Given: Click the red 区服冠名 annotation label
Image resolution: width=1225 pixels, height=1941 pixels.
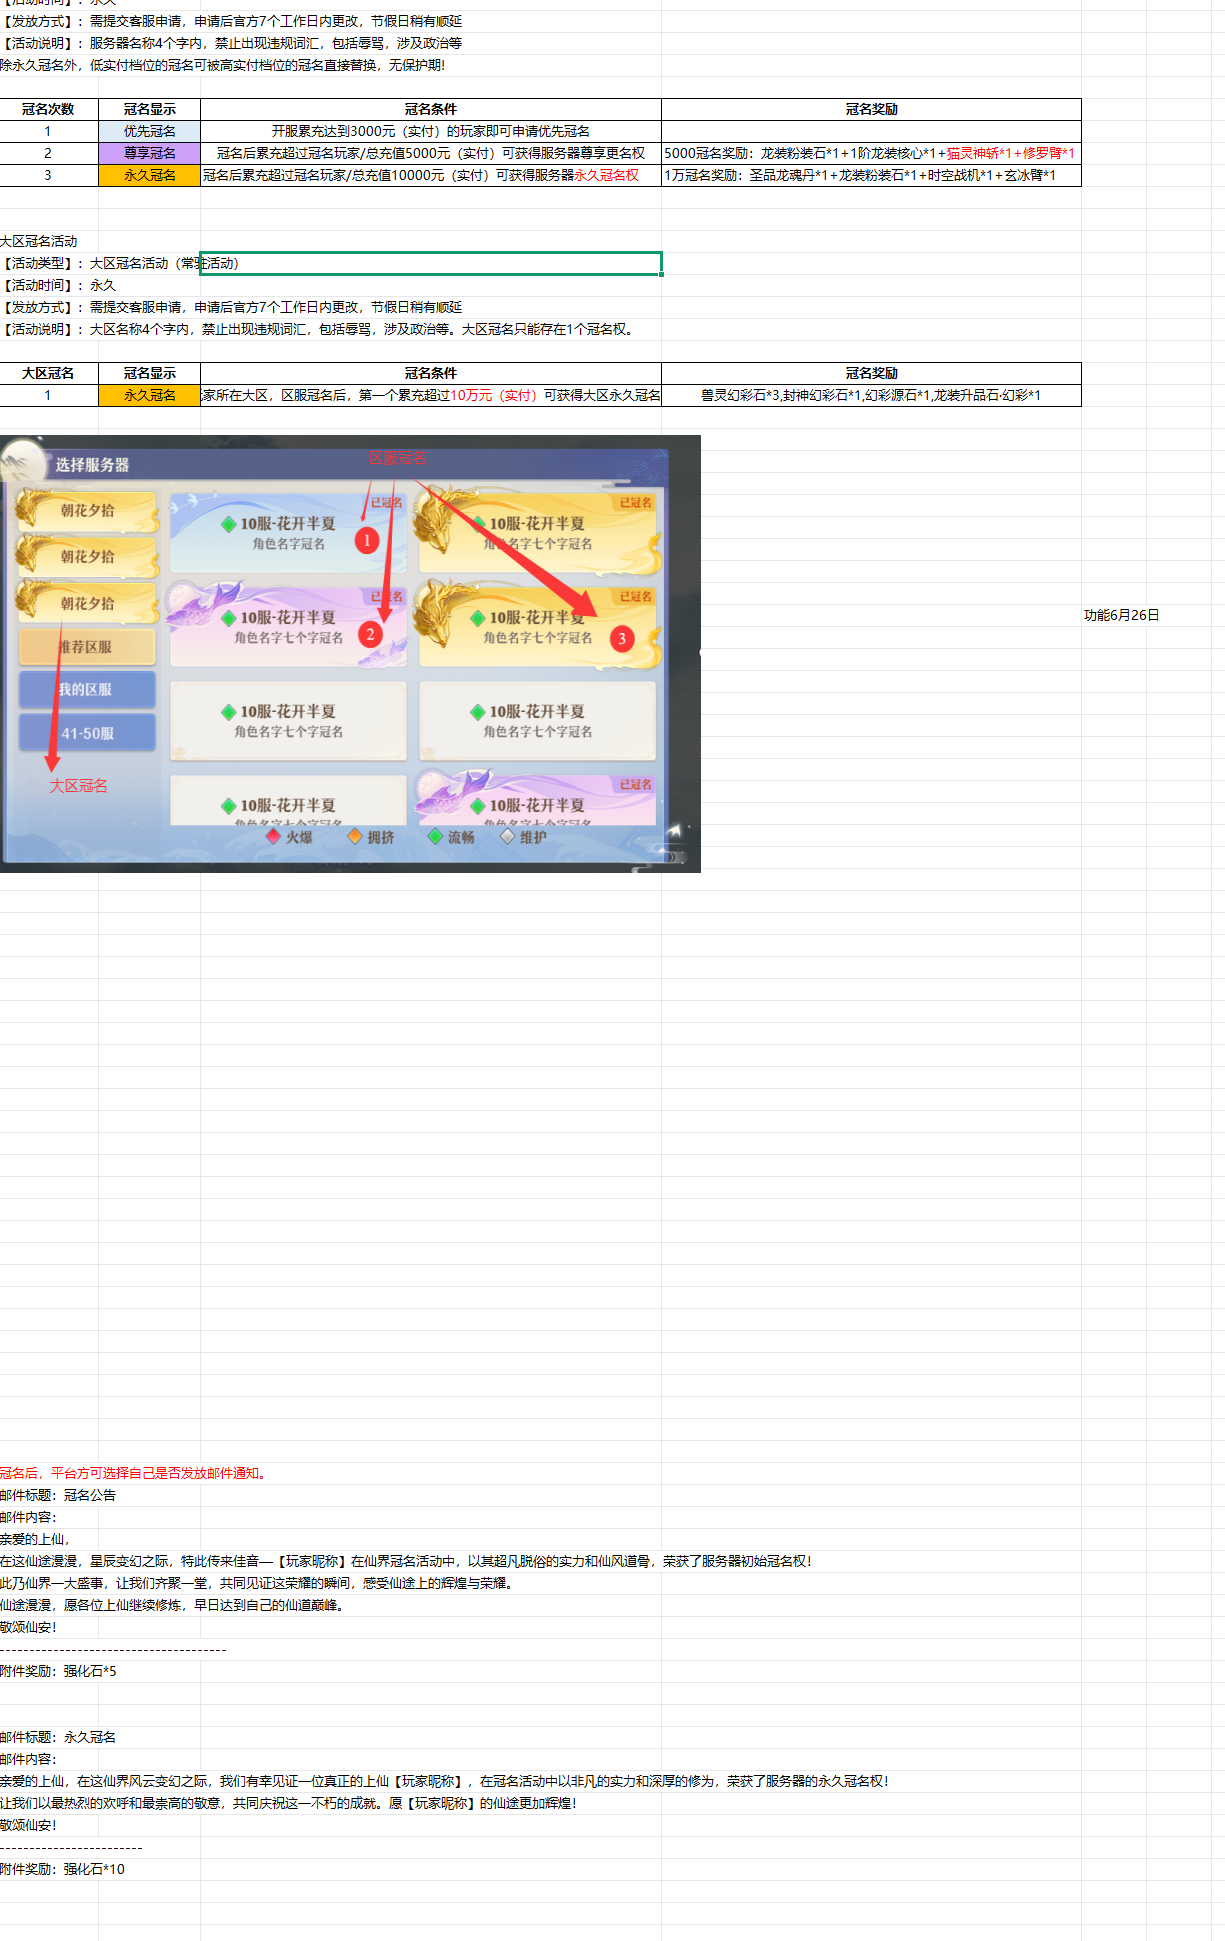Looking at the screenshot, I should click(x=397, y=458).
